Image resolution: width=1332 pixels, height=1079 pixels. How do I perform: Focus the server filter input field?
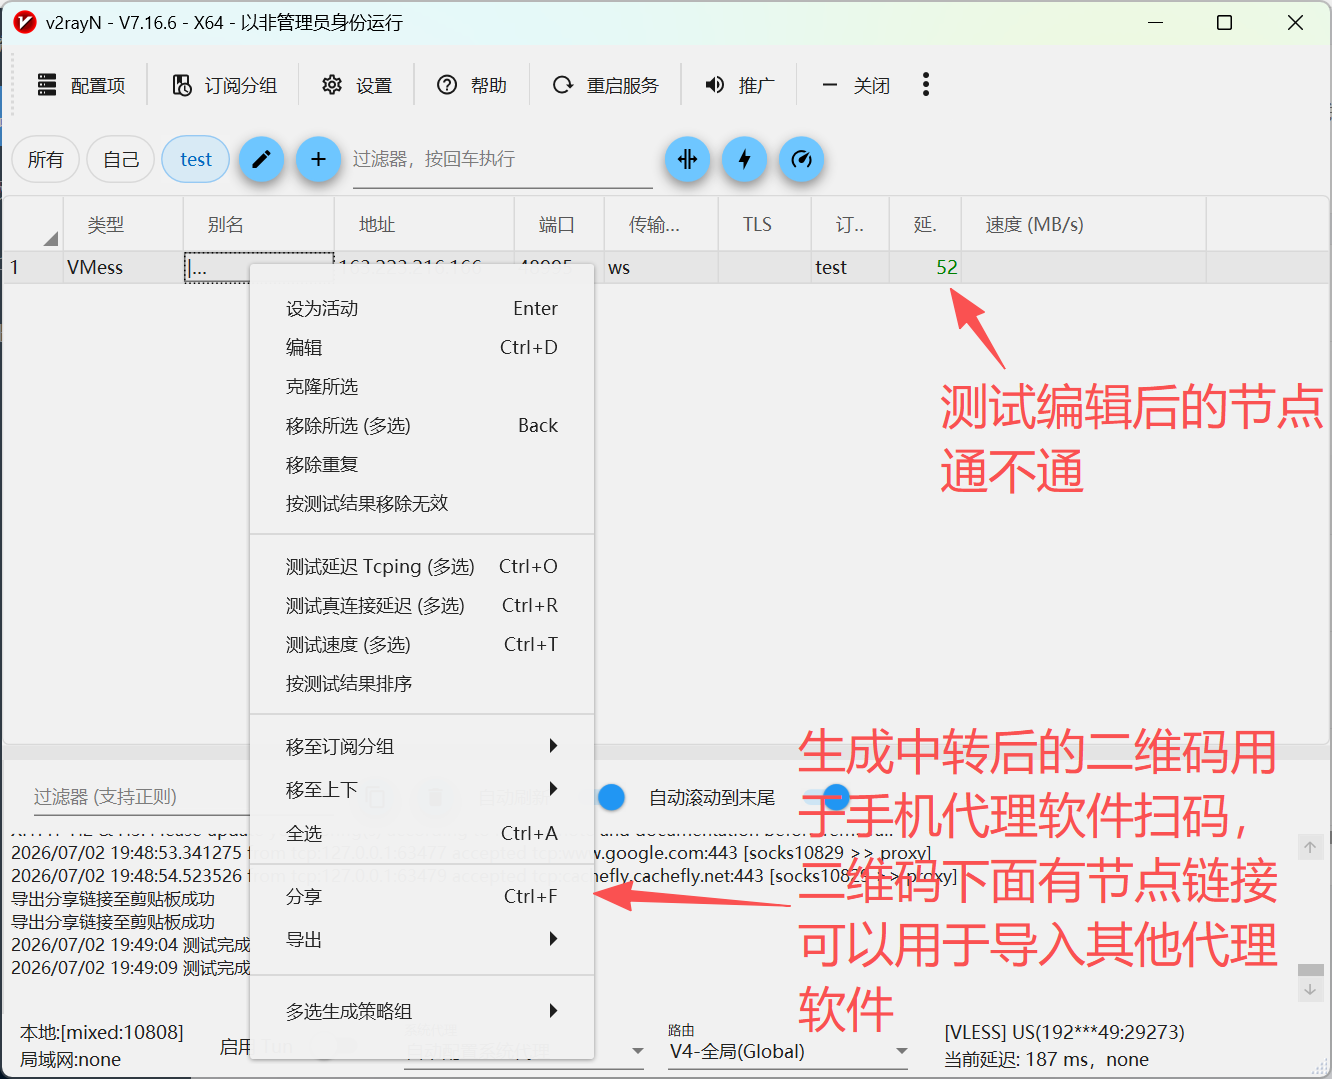coord(502,159)
